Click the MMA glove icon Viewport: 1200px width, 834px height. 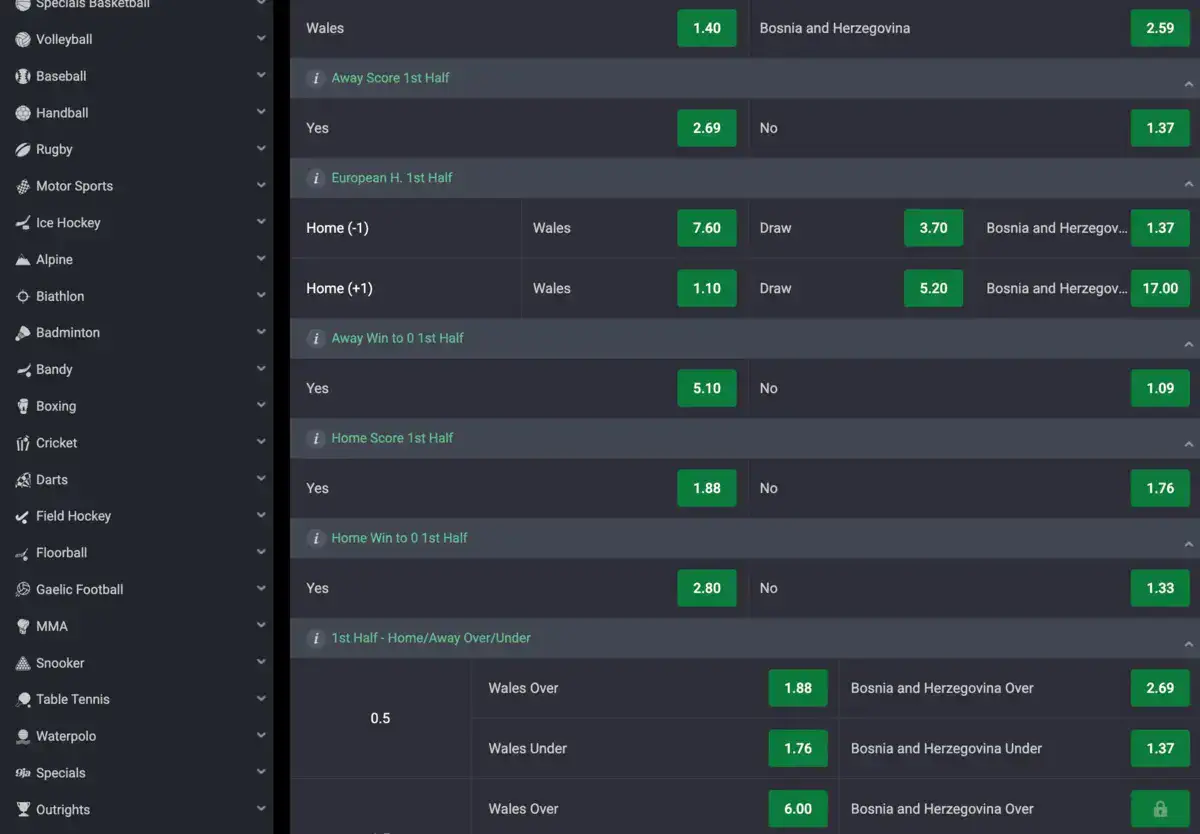pos(23,626)
